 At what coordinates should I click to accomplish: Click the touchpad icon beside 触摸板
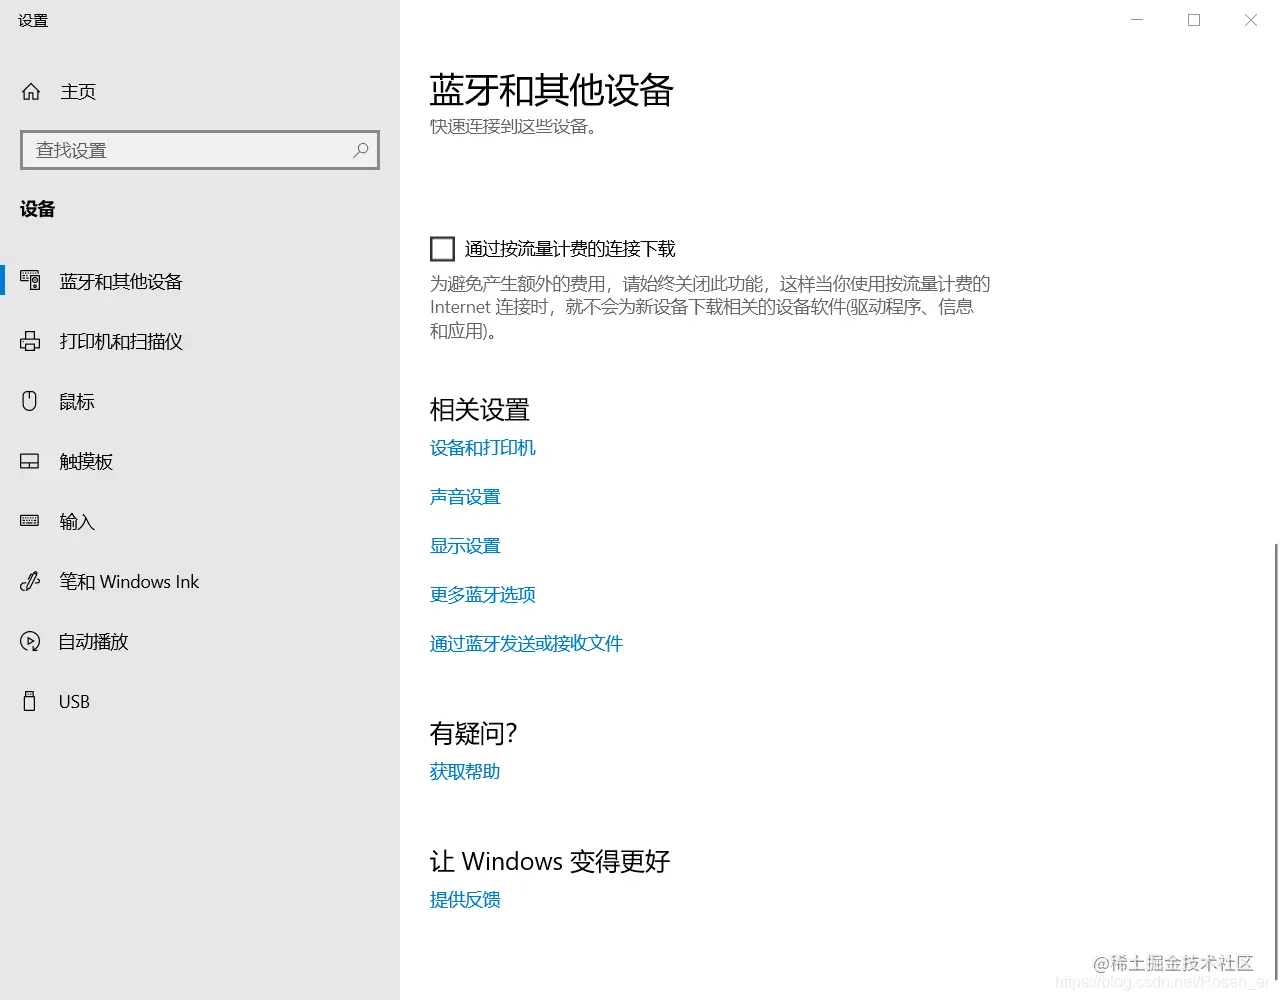(30, 461)
